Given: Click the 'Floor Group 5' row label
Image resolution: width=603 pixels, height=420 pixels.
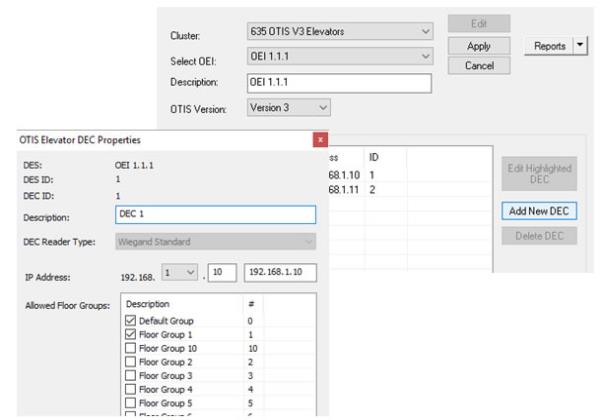Looking at the screenshot, I should coord(165,403).
